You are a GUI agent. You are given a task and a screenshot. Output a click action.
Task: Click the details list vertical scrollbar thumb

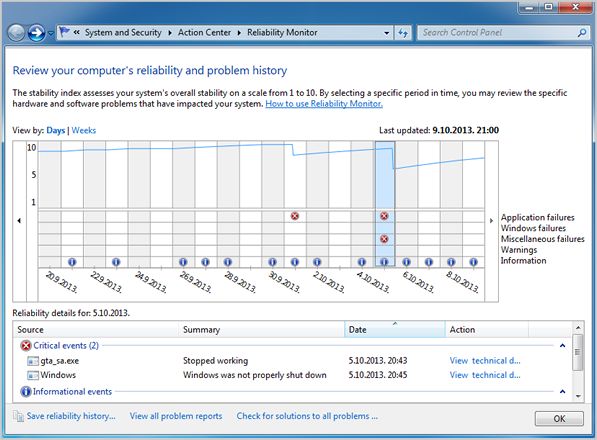tap(578, 352)
